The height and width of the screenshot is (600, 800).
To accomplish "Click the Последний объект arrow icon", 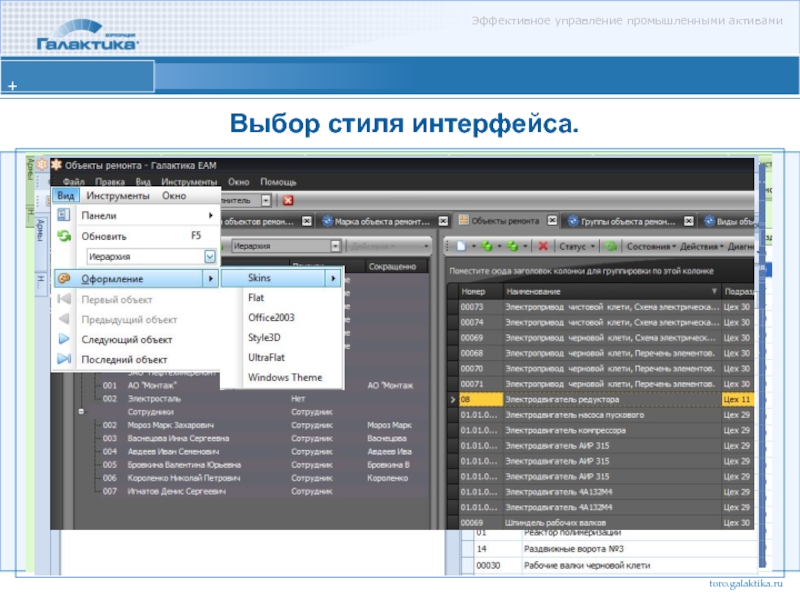I will point(63,359).
